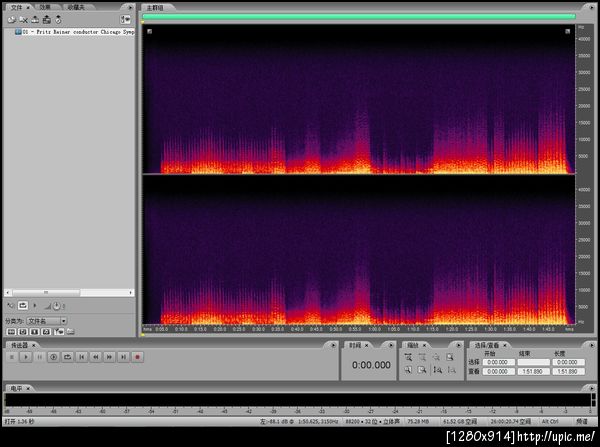Click Zoom to Right Edge of Selection
600x447 pixels.
422,370
